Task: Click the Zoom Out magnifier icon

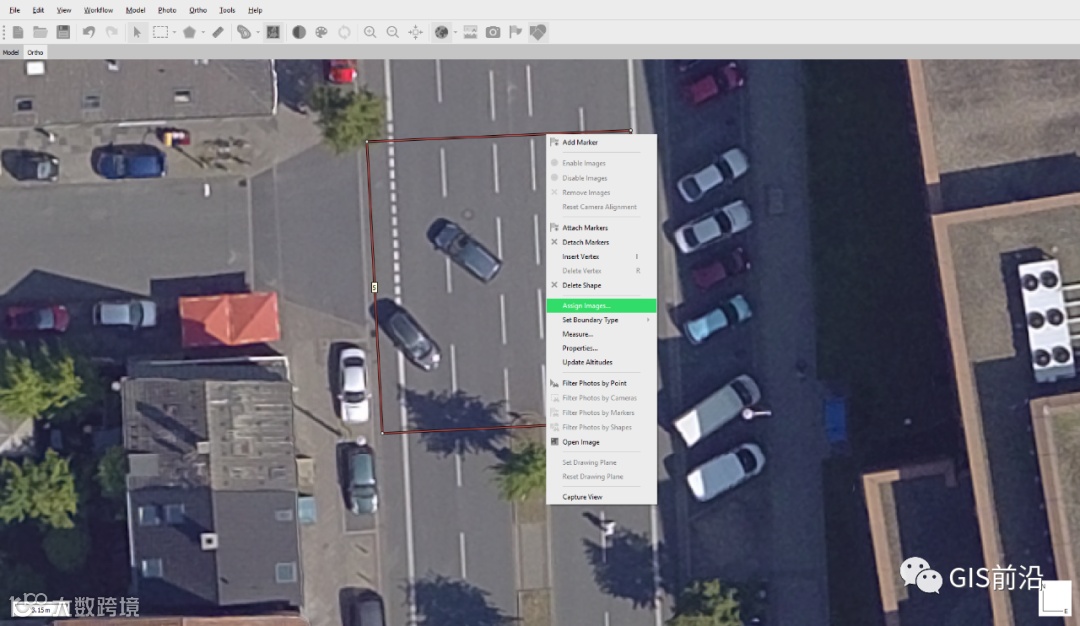Action: (393, 32)
